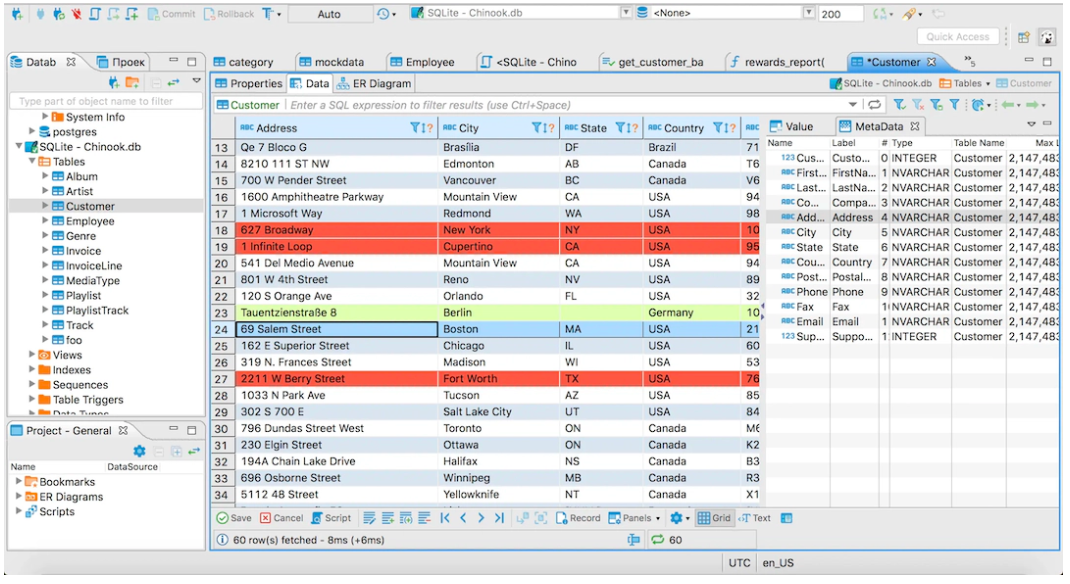This screenshot has height=584, width=1070.
Task: Toggle the Text view mode
Action: click(x=755, y=519)
